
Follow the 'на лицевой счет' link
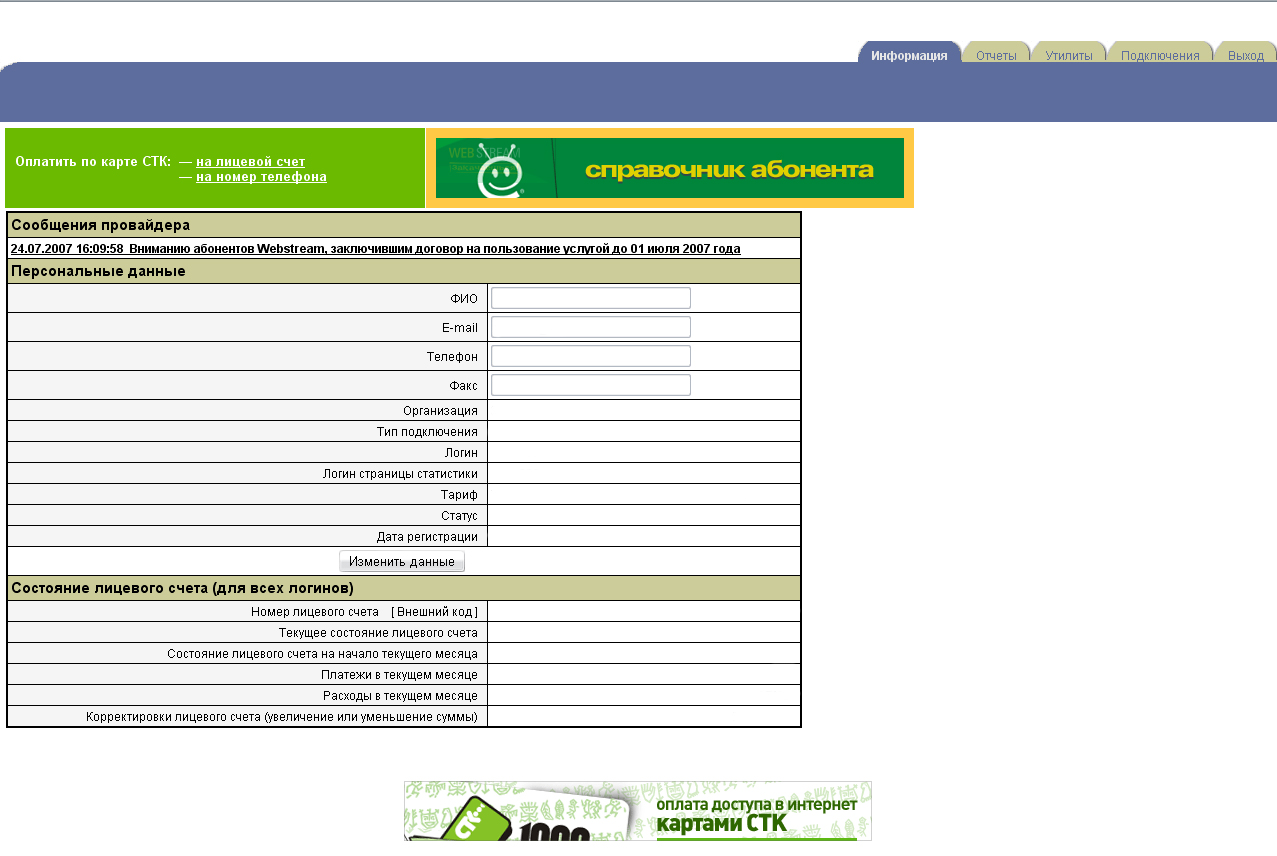pos(250,162)
